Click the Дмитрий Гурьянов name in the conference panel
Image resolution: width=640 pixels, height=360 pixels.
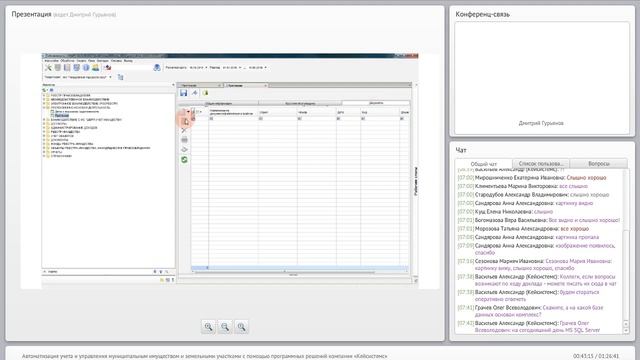tap(541, 123)
